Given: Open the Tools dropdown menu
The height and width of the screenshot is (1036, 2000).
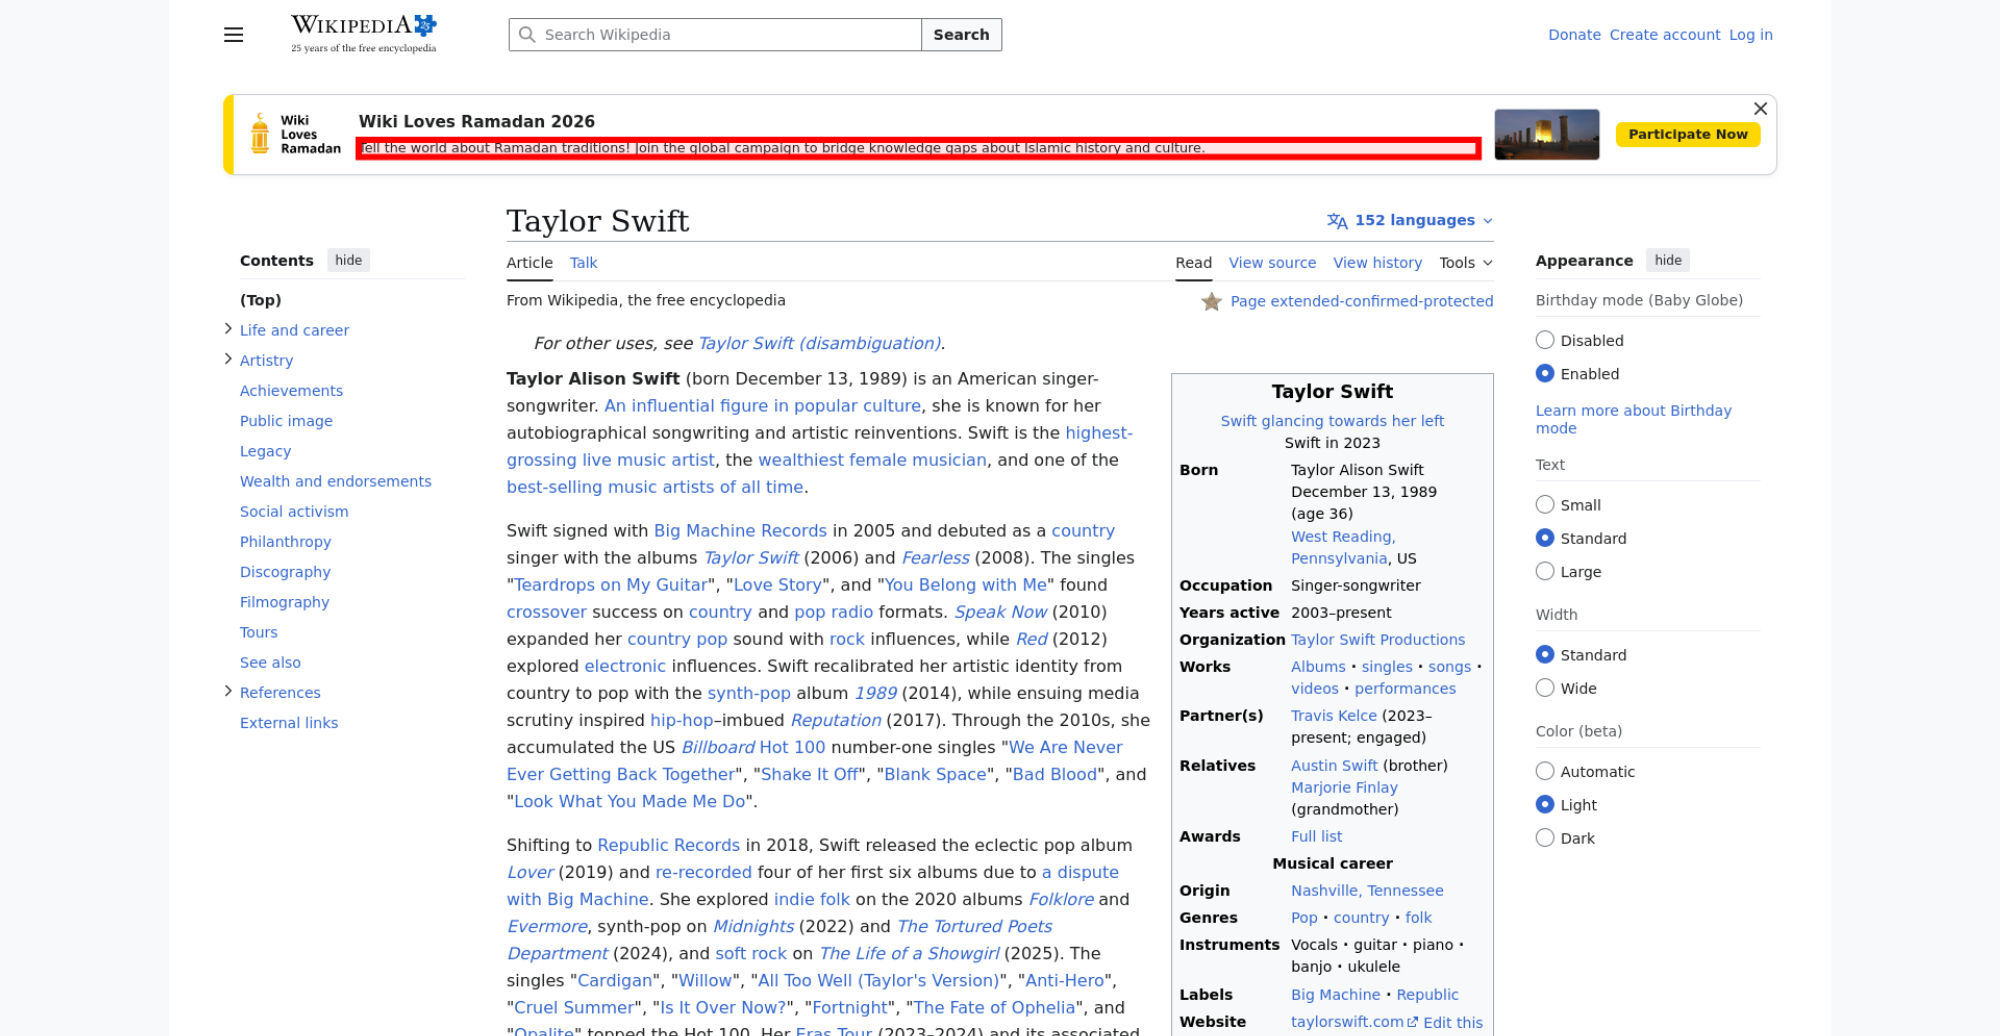Looking at the screenshot, I should click(x=1465, y=263).
